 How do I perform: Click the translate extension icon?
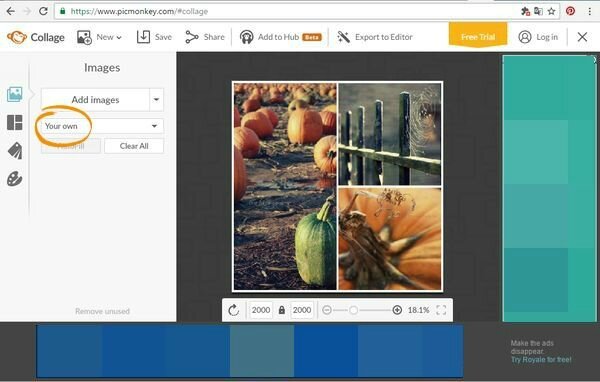(538, 11)
